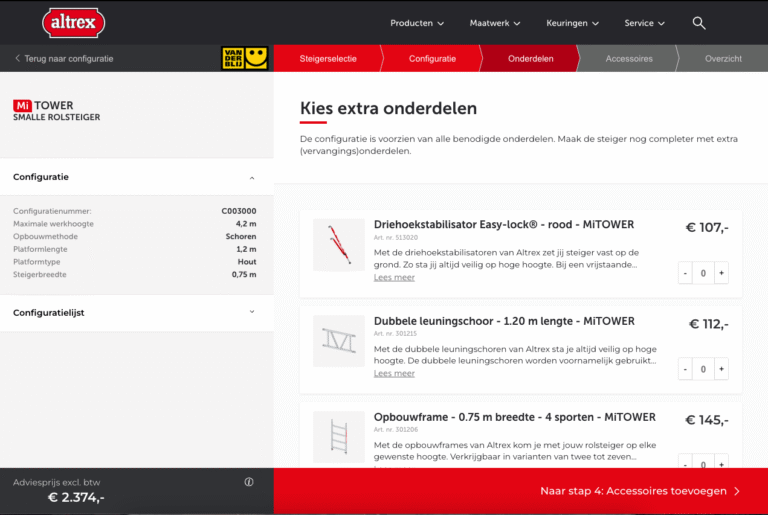This screenshot has width=768, height=515.
Task: Decrease Dubbele leuningschoor quantity with minus
Action: coord(685,369)
